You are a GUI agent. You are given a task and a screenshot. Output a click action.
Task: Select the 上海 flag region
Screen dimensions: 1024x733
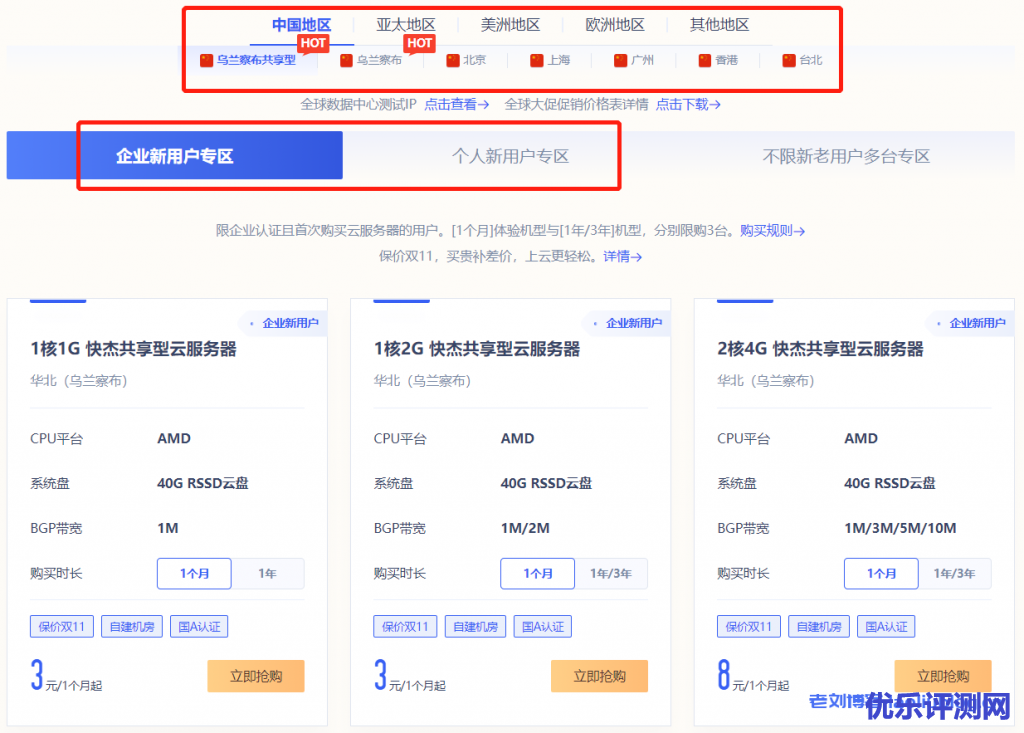(550, 60)
